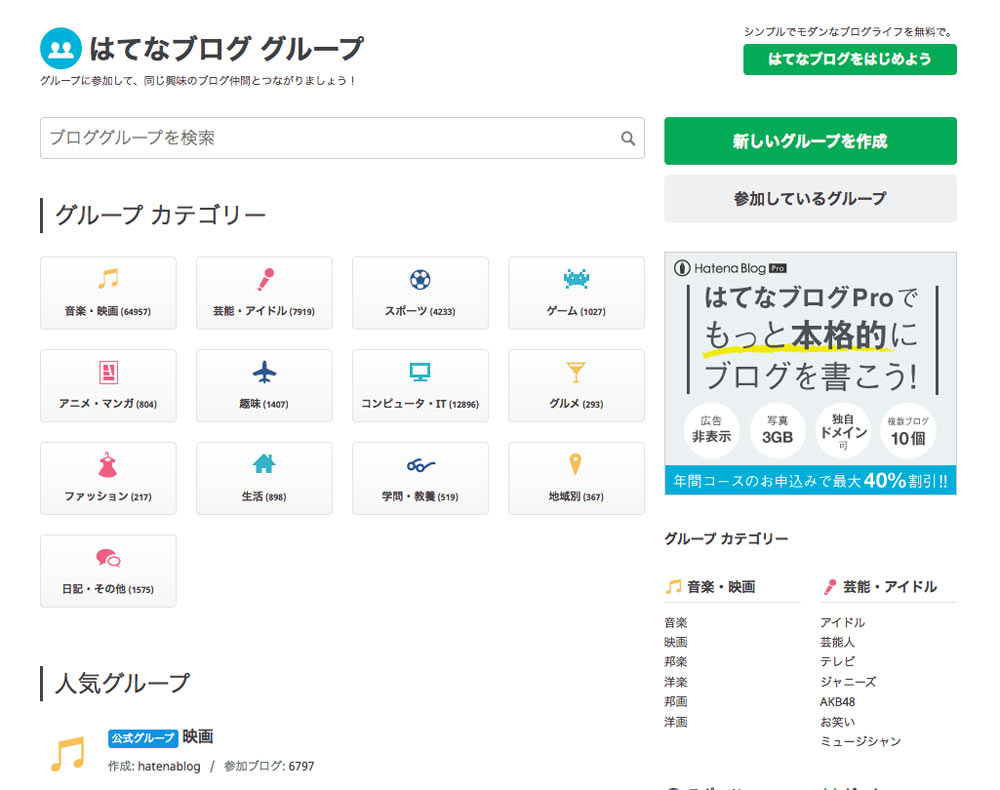Click the 学問・教養 (519) label
1000x790 pixels.
click(x=420, y=497)
